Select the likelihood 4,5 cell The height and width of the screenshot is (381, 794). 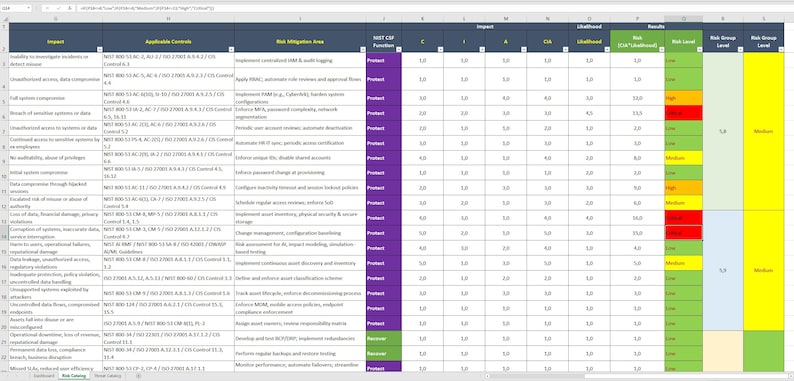click(x=589, y=113)
